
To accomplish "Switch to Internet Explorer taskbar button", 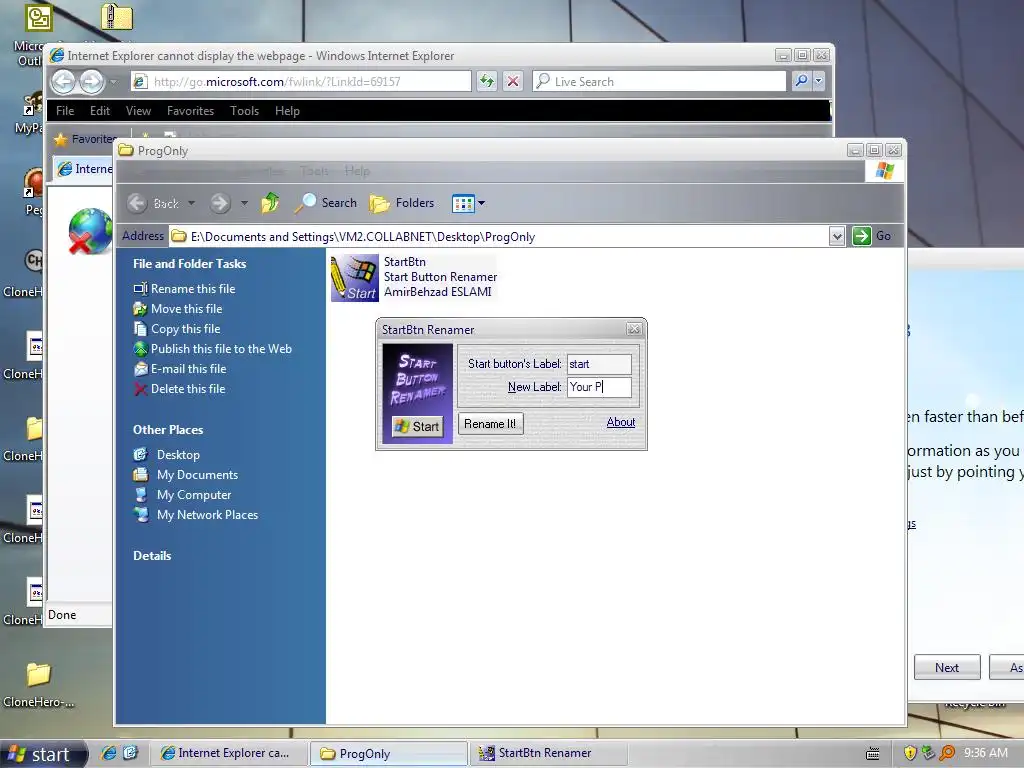I will (229, 754).
